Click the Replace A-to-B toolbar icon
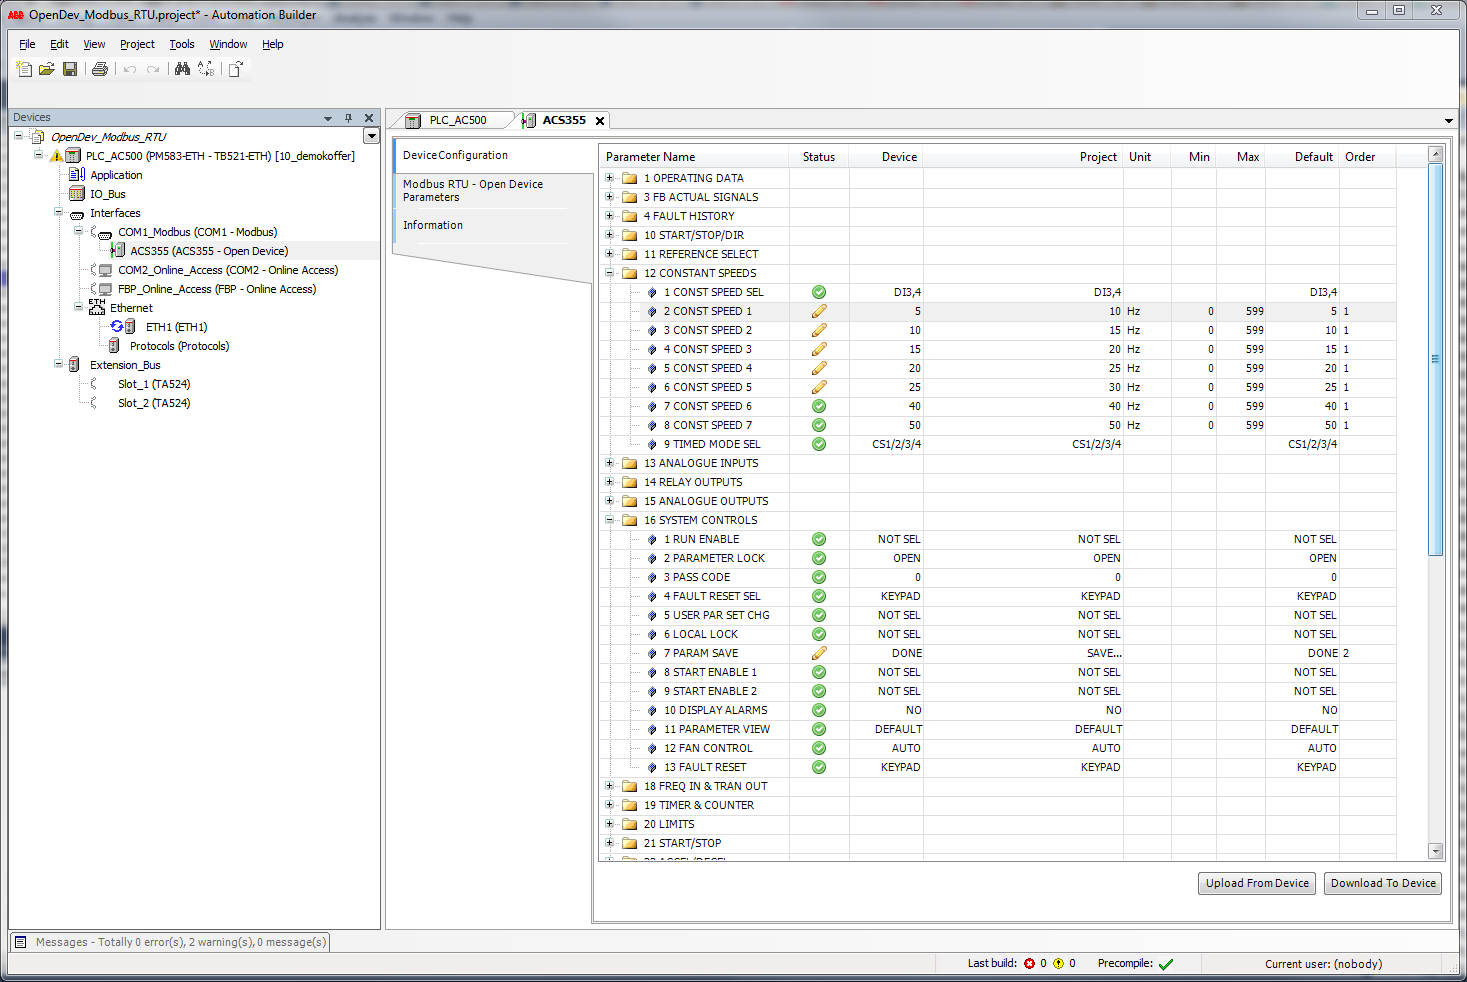This screenshot has width=1467, height=982. [x=206, y=69]
